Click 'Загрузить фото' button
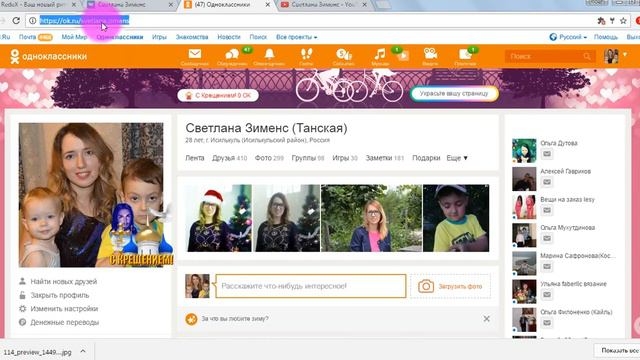This screenshot has height=360, width=640. 450,287
